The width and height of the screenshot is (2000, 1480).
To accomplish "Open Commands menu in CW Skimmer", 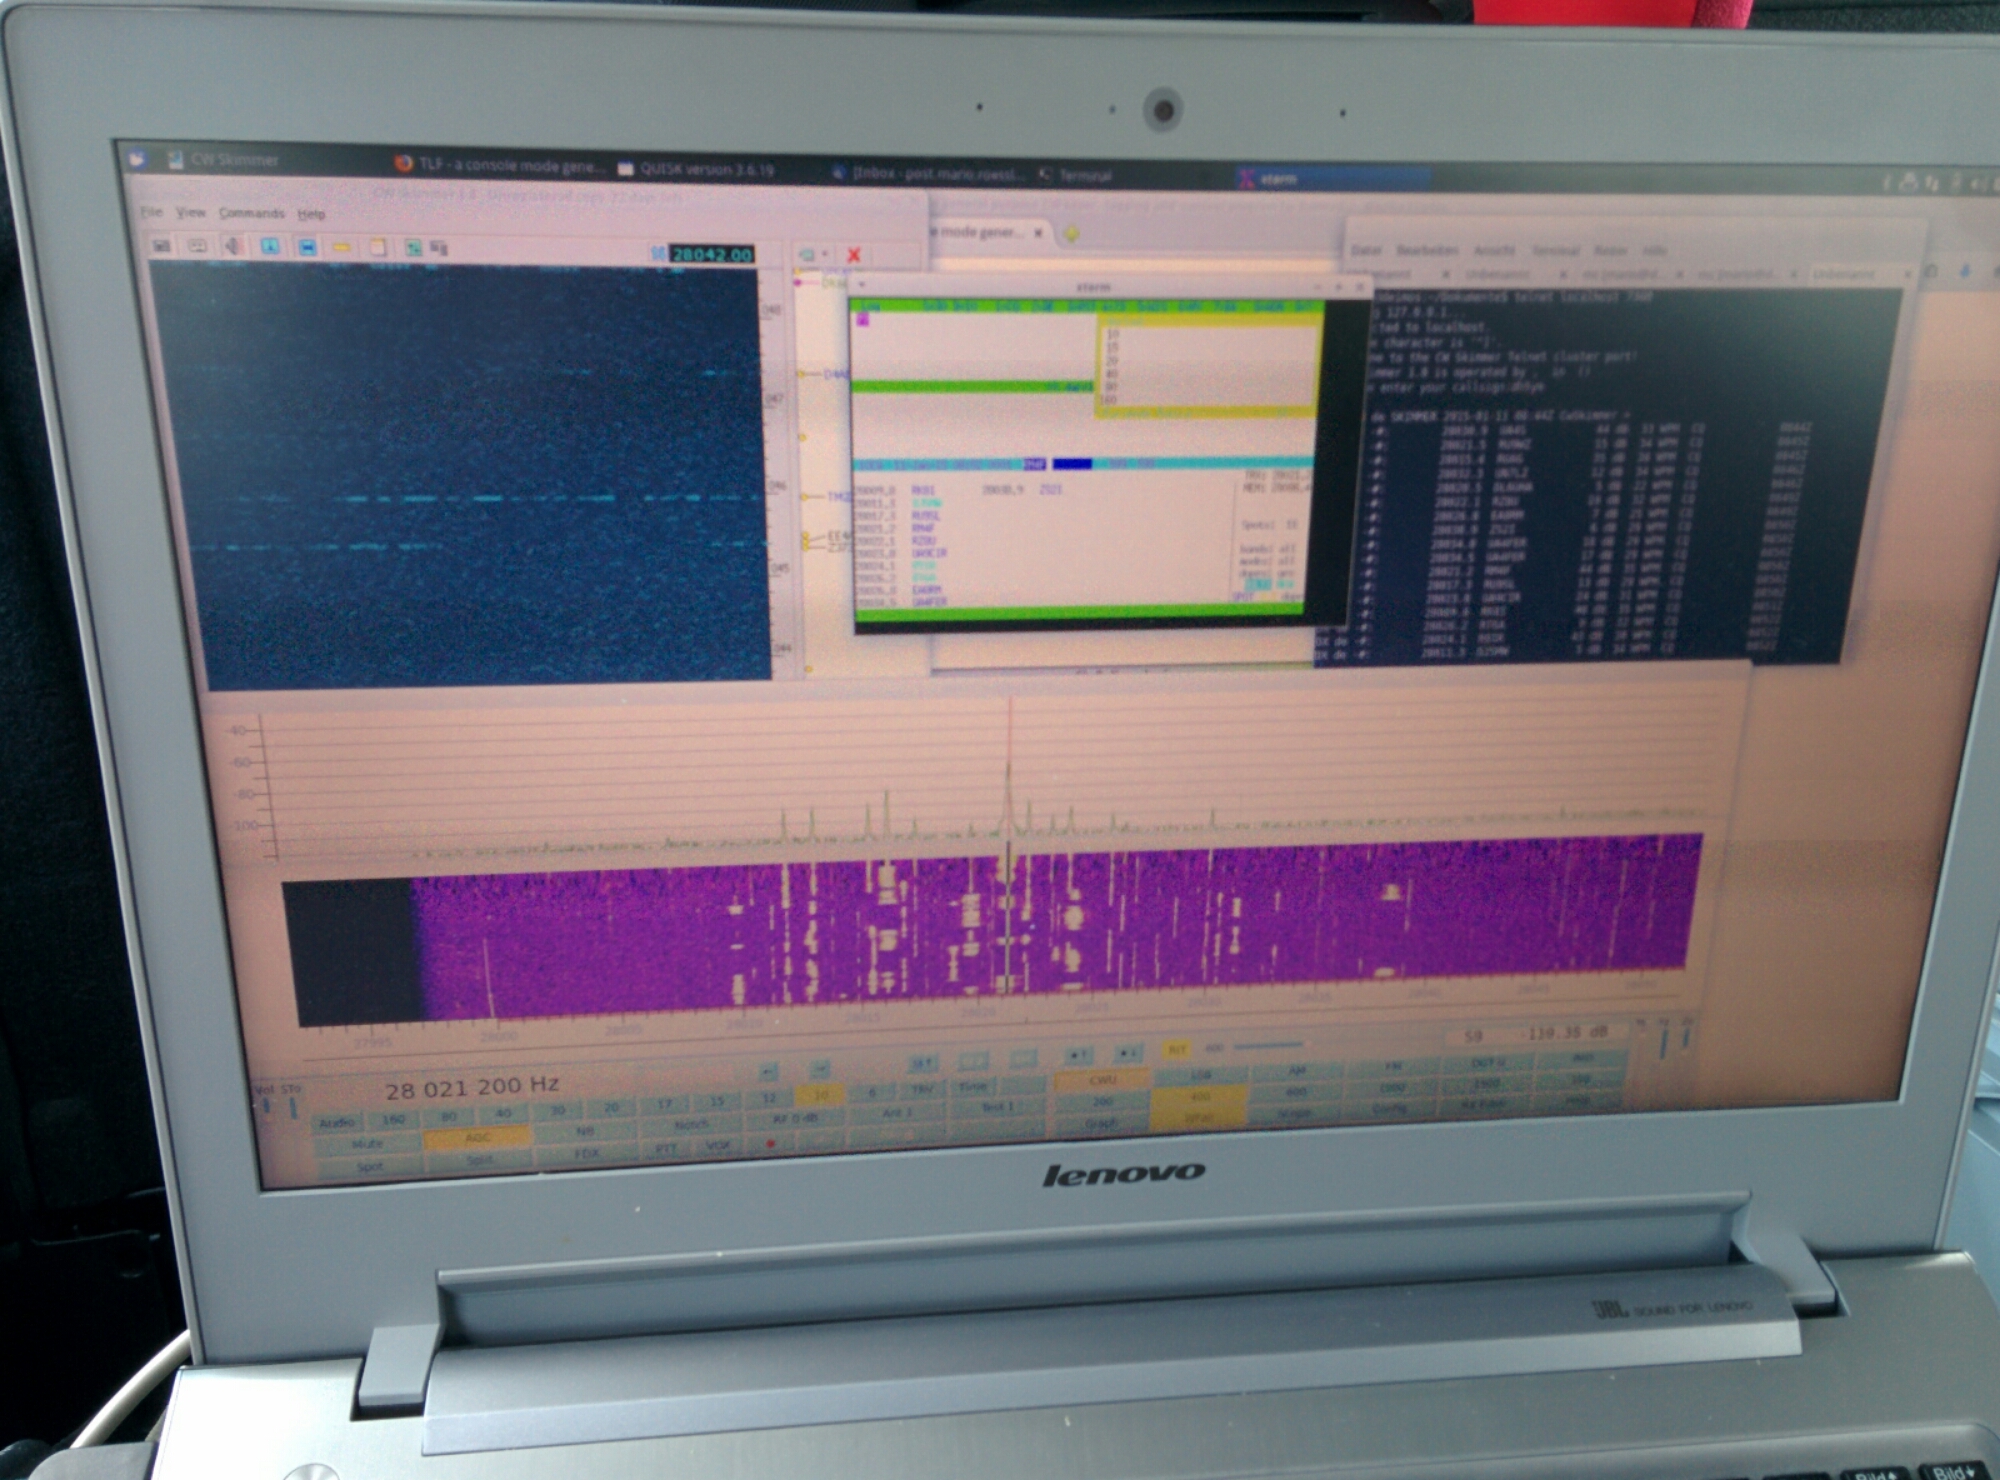I will pos(251,213).
